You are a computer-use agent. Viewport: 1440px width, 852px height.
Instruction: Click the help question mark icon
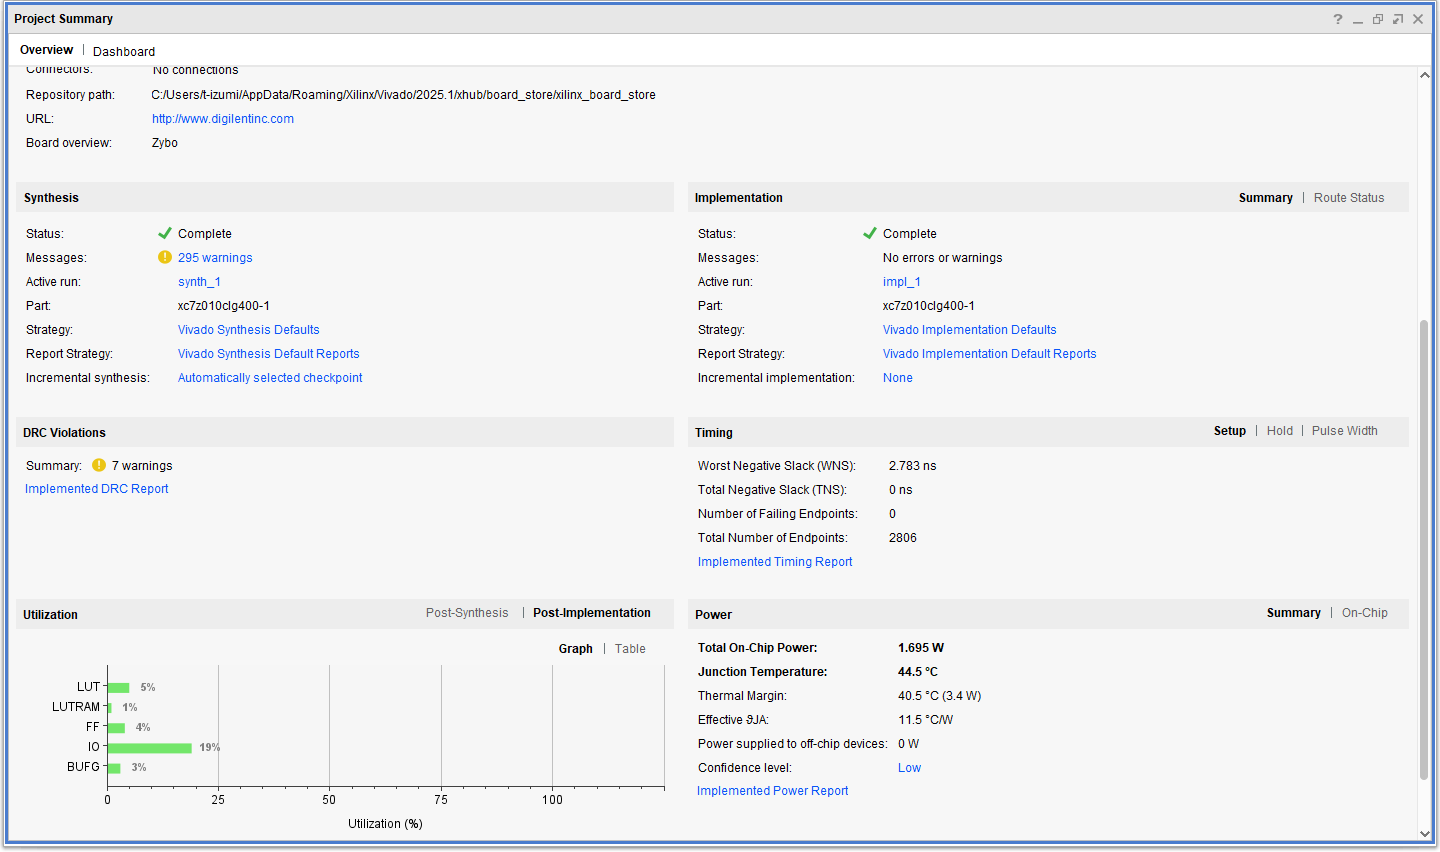tap(1337, 19)
